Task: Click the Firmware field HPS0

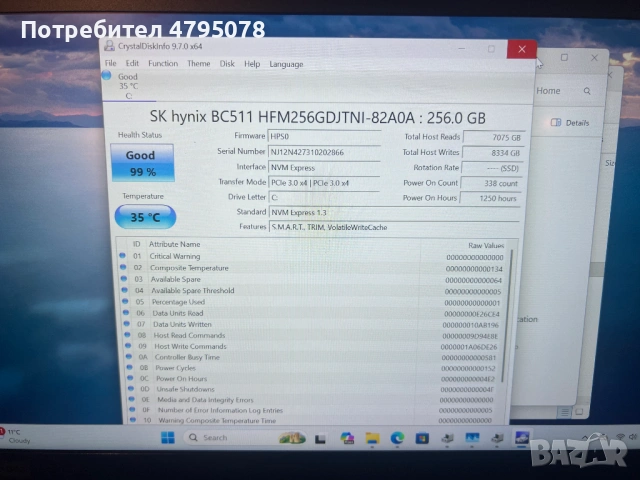Action: (x=324, y=136)
